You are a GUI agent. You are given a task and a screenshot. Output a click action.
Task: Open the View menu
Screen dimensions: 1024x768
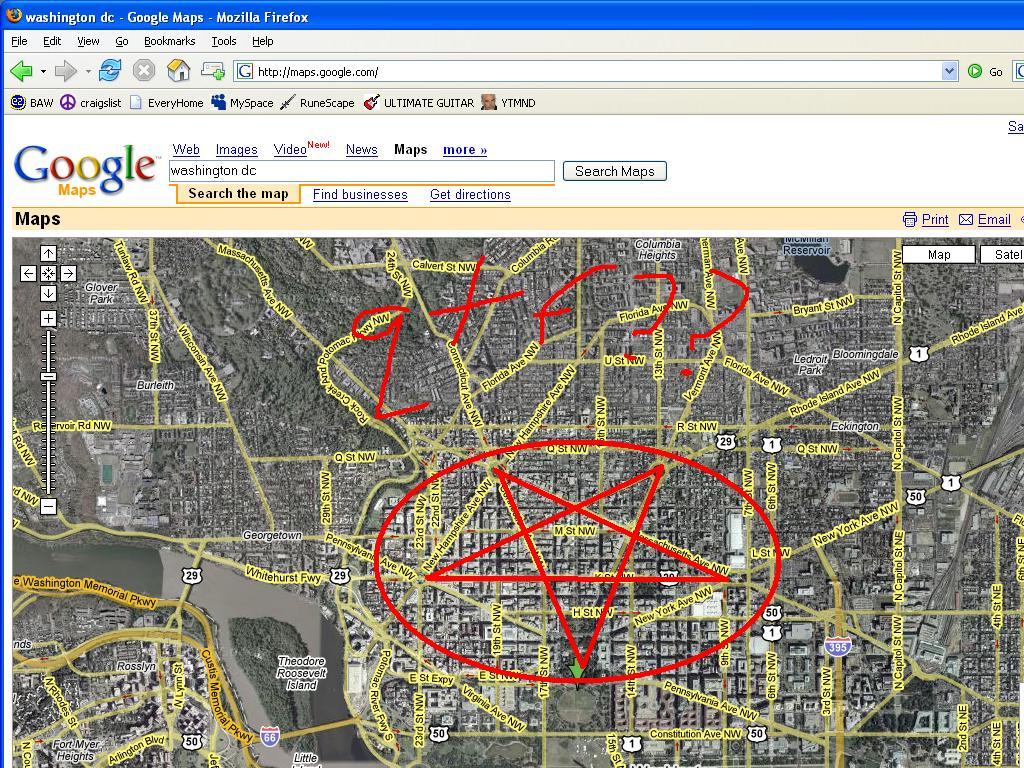pos(88,41)
